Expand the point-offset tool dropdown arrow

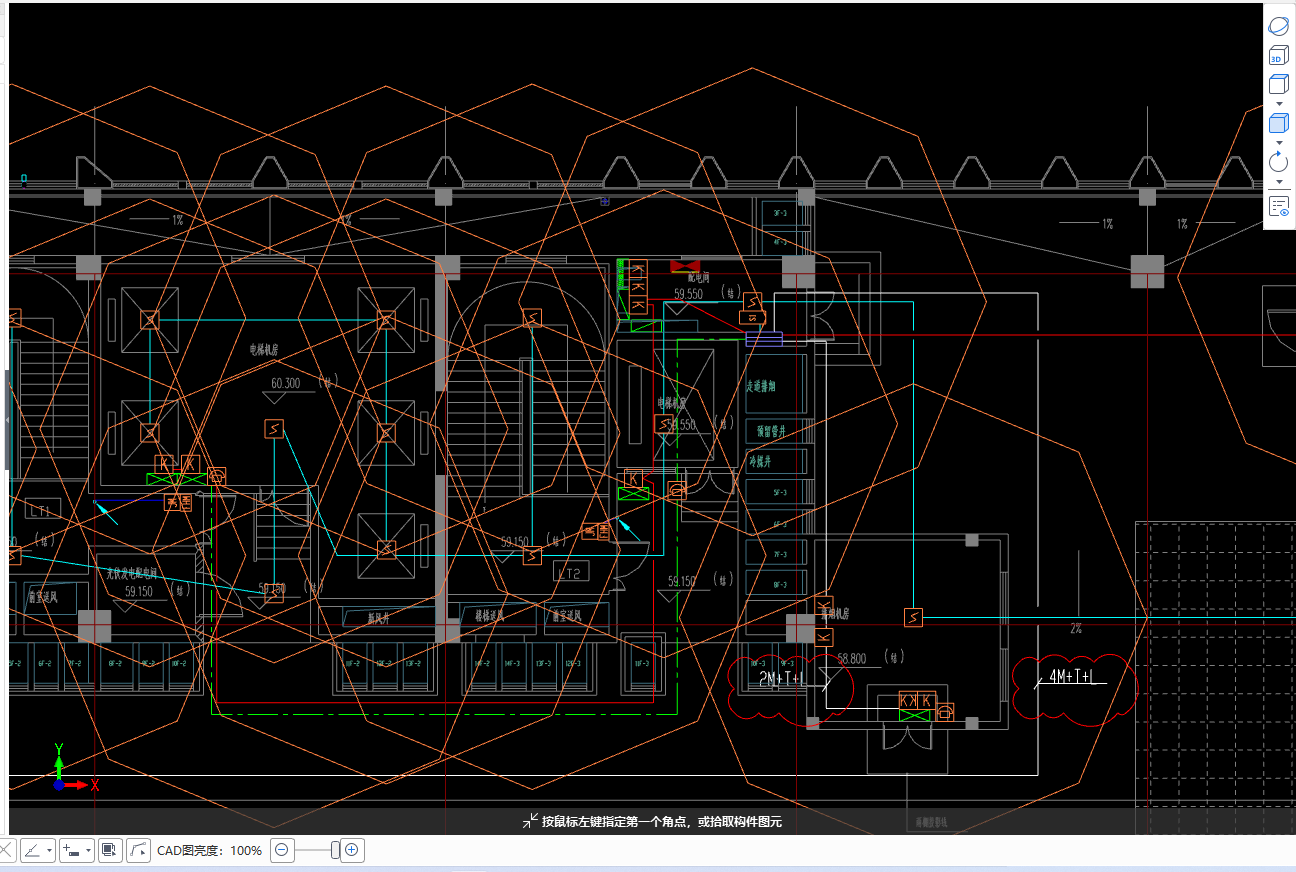tap(89, 851)
